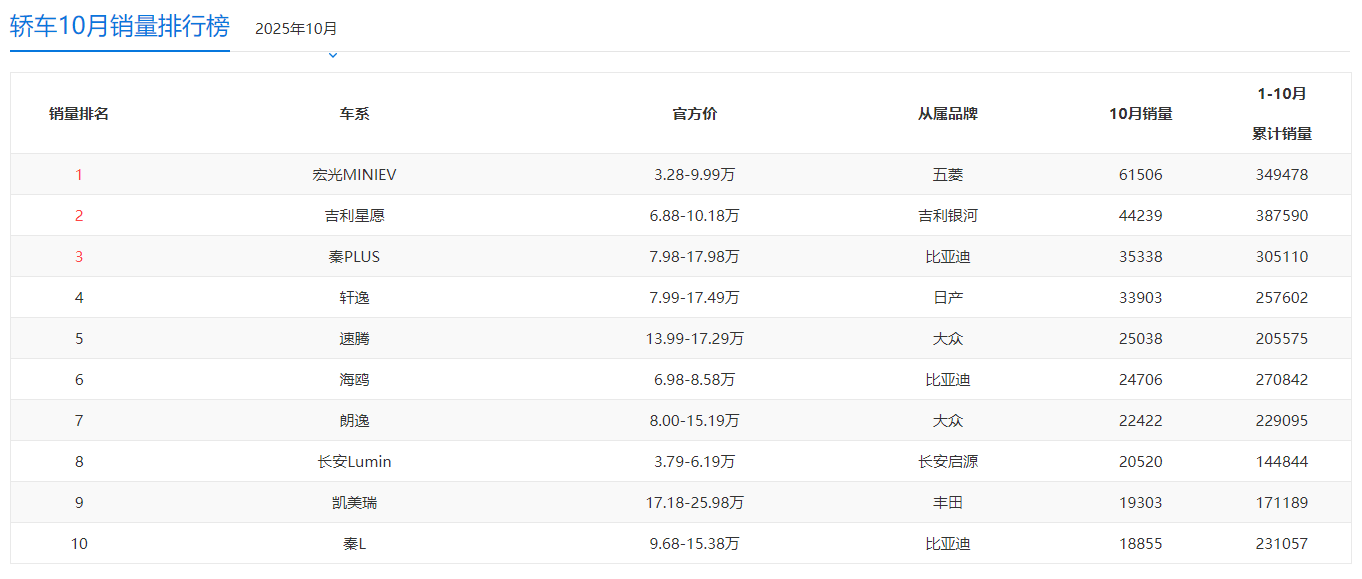This screenshot has width=1362, height=579.
Task: Click the 从属品牌 column header
Action: pyautogui.click(x=947, y=114)
